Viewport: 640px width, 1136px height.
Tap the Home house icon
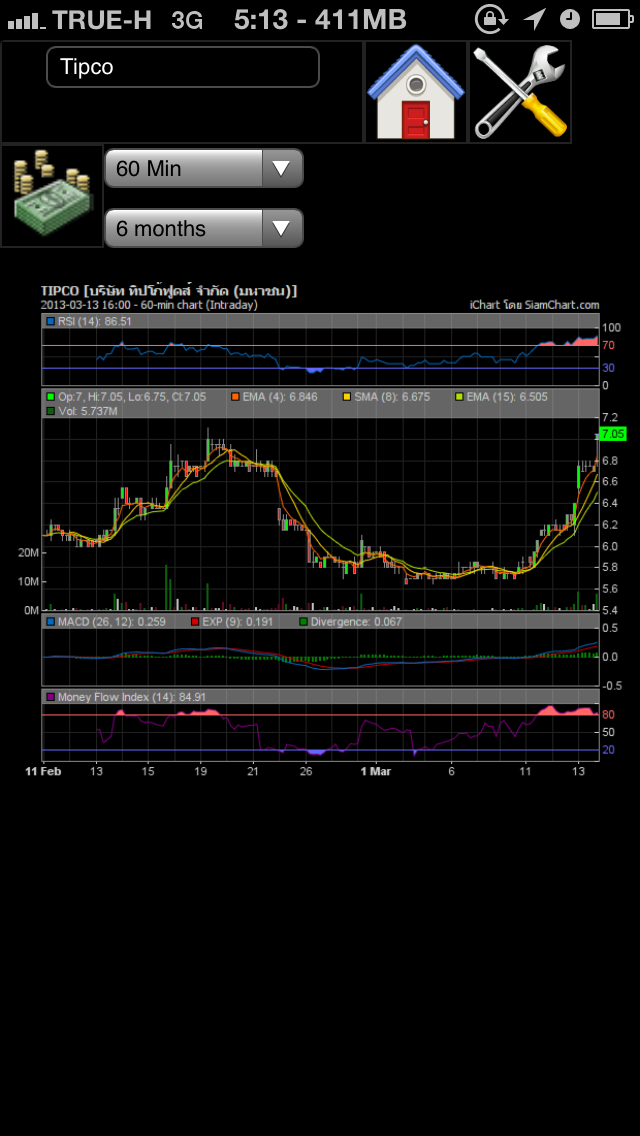click(415, 92)
